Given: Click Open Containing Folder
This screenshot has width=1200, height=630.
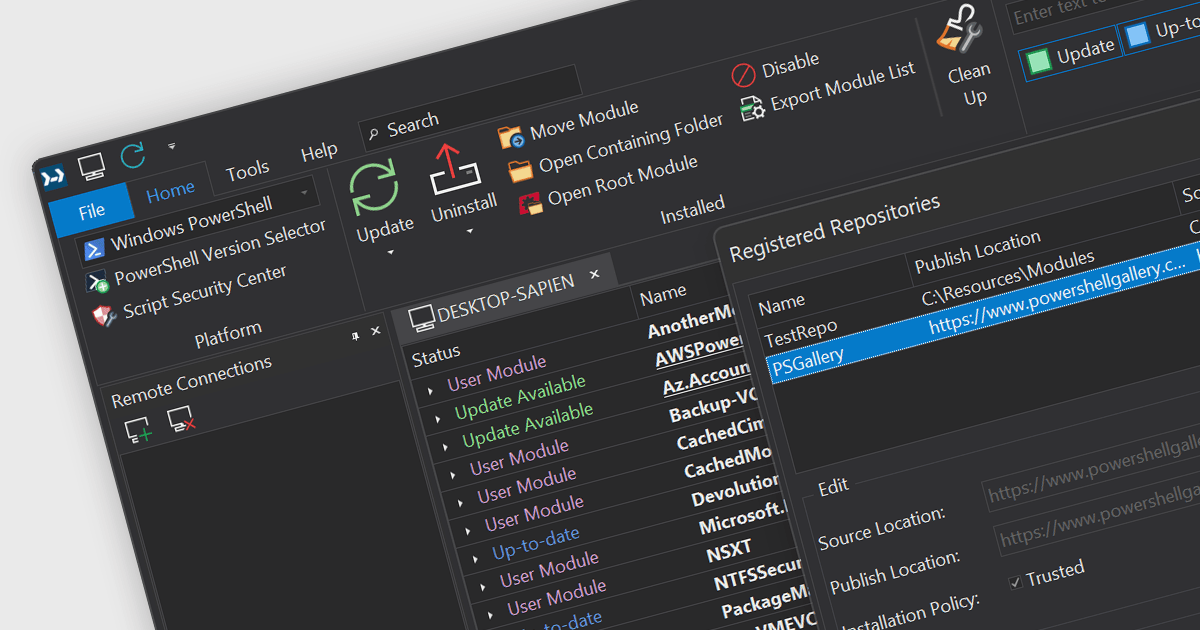Looking at the screenshot, I should coord(617,145).
